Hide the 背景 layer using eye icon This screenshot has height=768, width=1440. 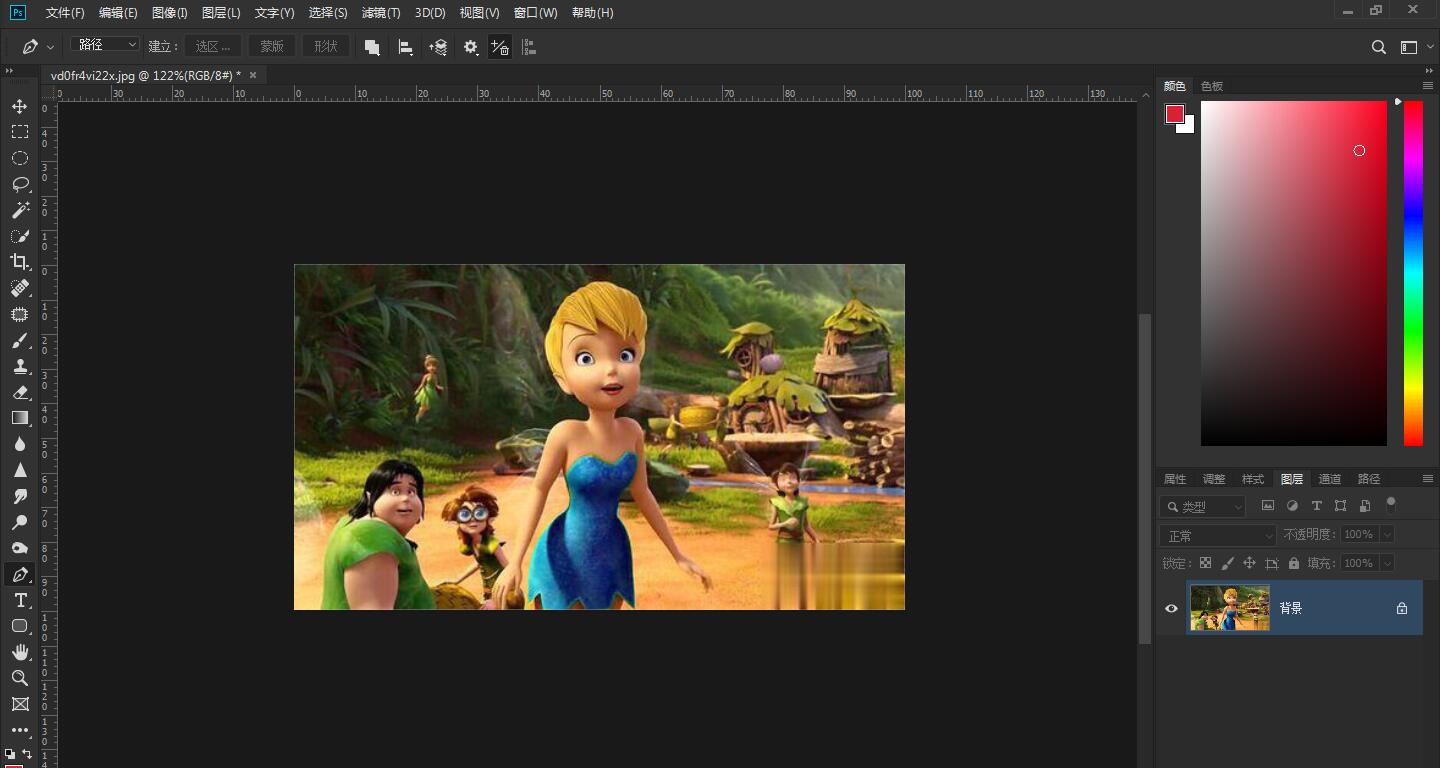[1171, 608]
